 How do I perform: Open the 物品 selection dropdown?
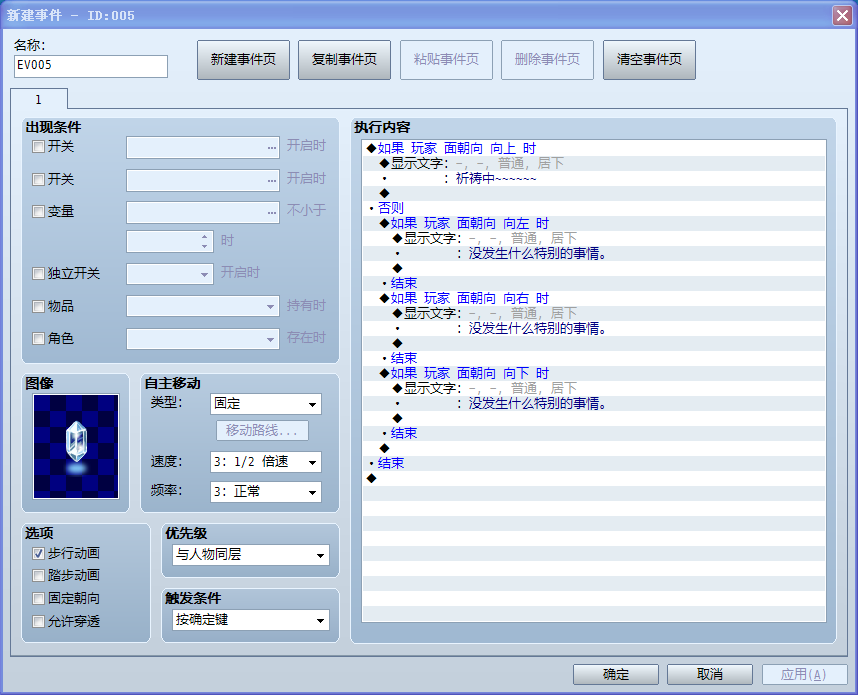[x=202, y=306]
